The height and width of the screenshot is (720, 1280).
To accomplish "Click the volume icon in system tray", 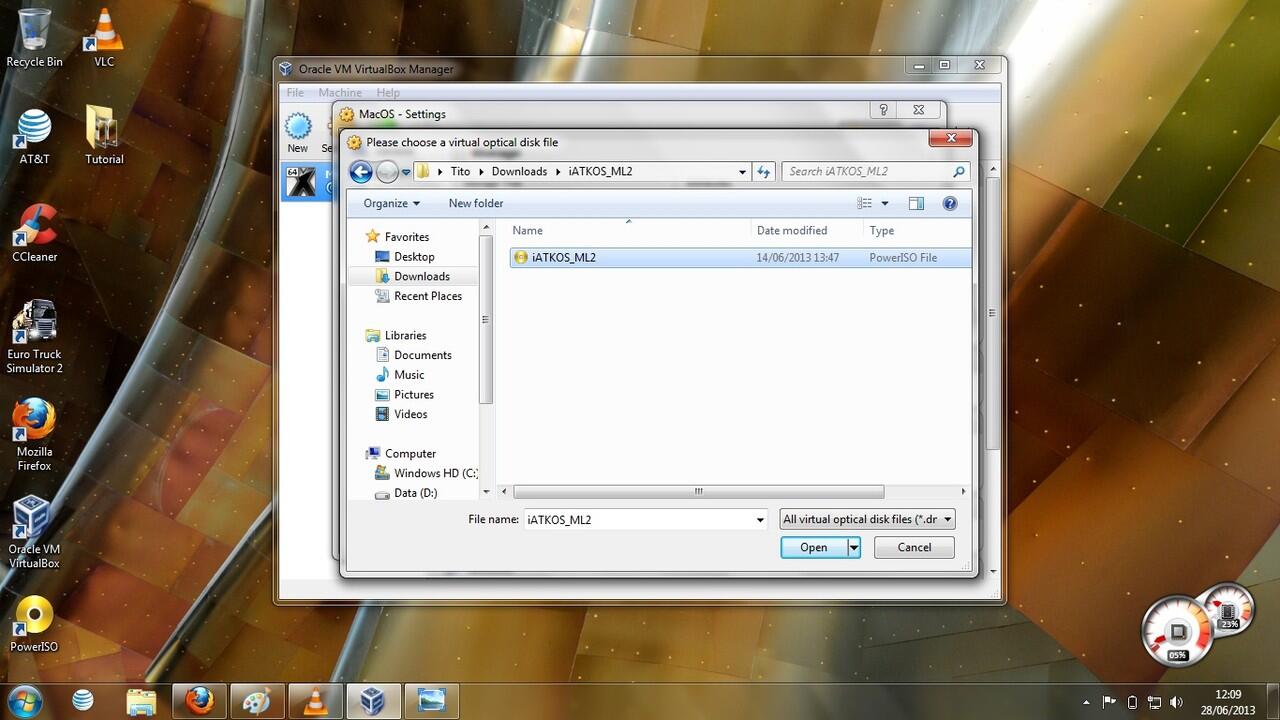I will (1176, 702).
